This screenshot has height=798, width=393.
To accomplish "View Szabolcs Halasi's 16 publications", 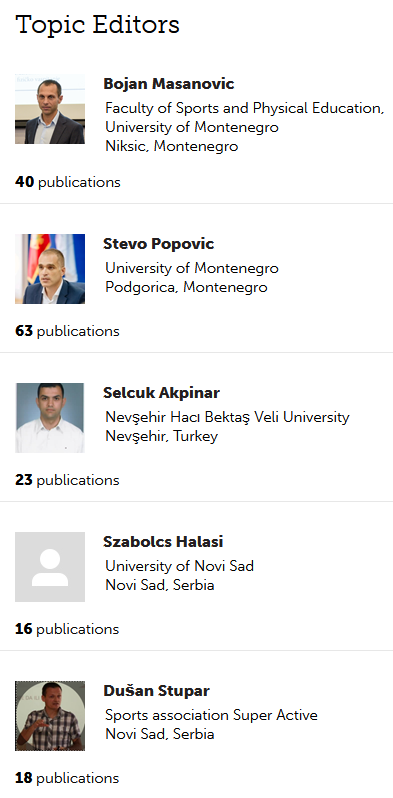I will (67, 630).
